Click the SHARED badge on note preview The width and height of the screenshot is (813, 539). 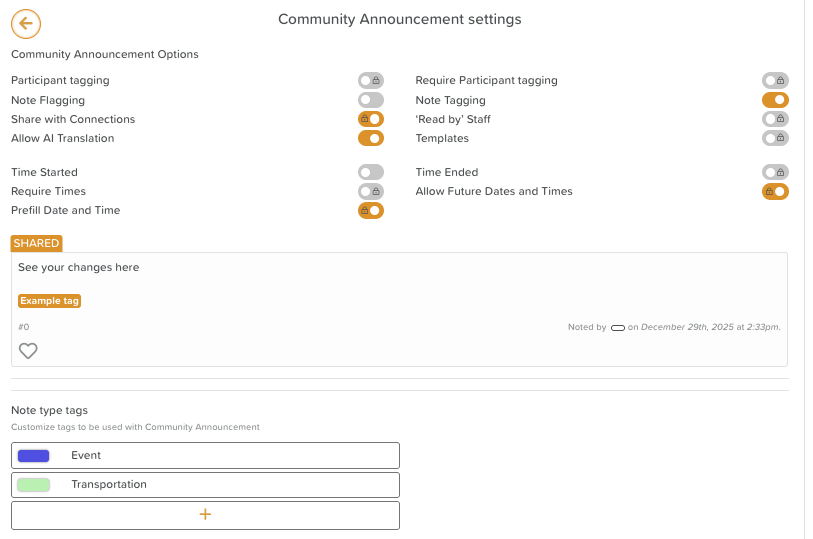click(36, 243)
